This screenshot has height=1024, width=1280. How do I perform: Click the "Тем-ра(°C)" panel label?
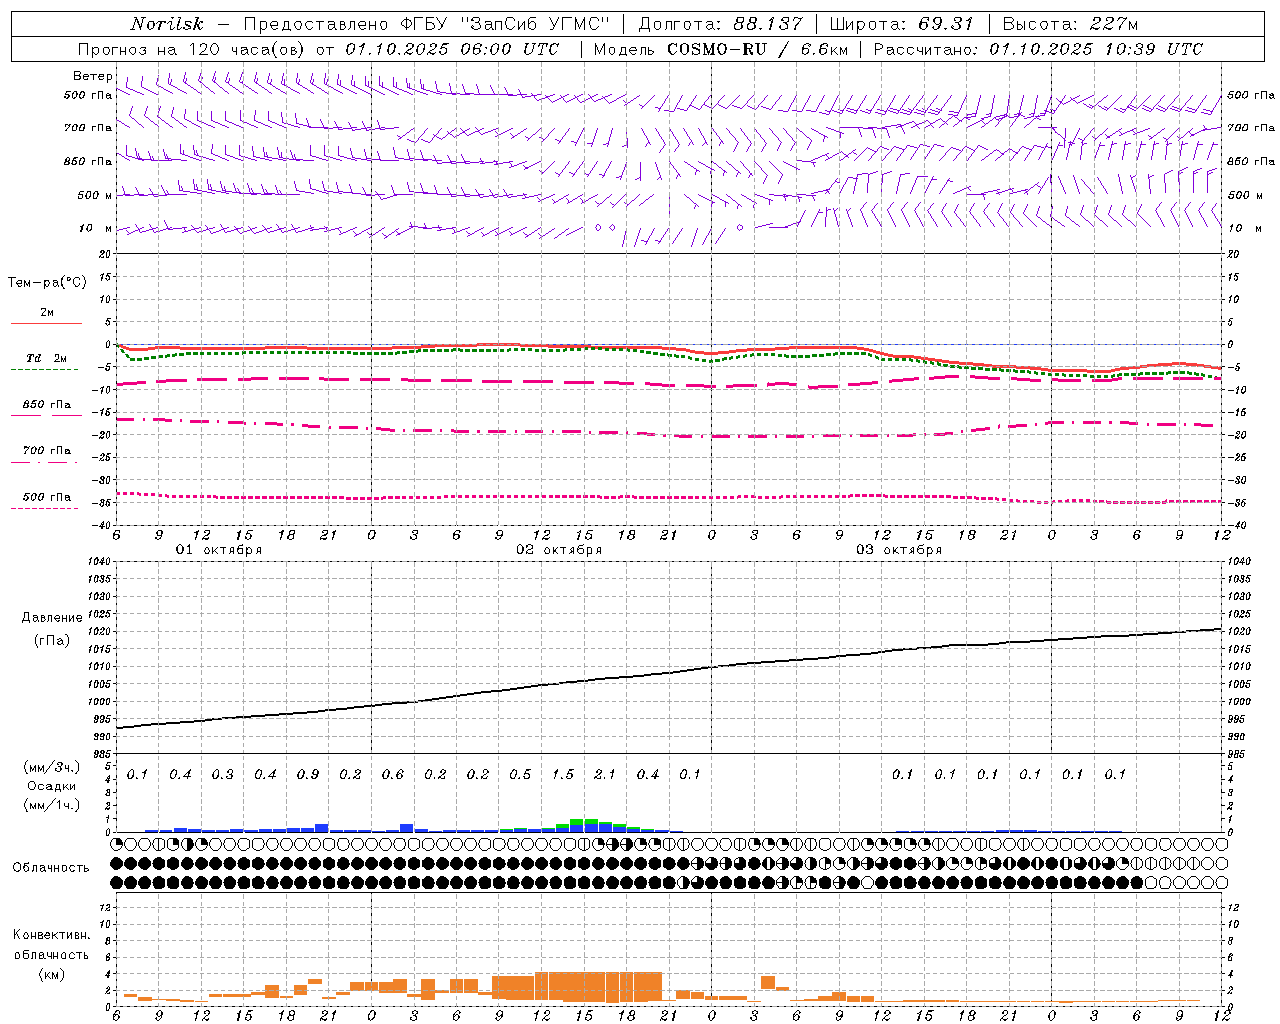coord(47,283)
